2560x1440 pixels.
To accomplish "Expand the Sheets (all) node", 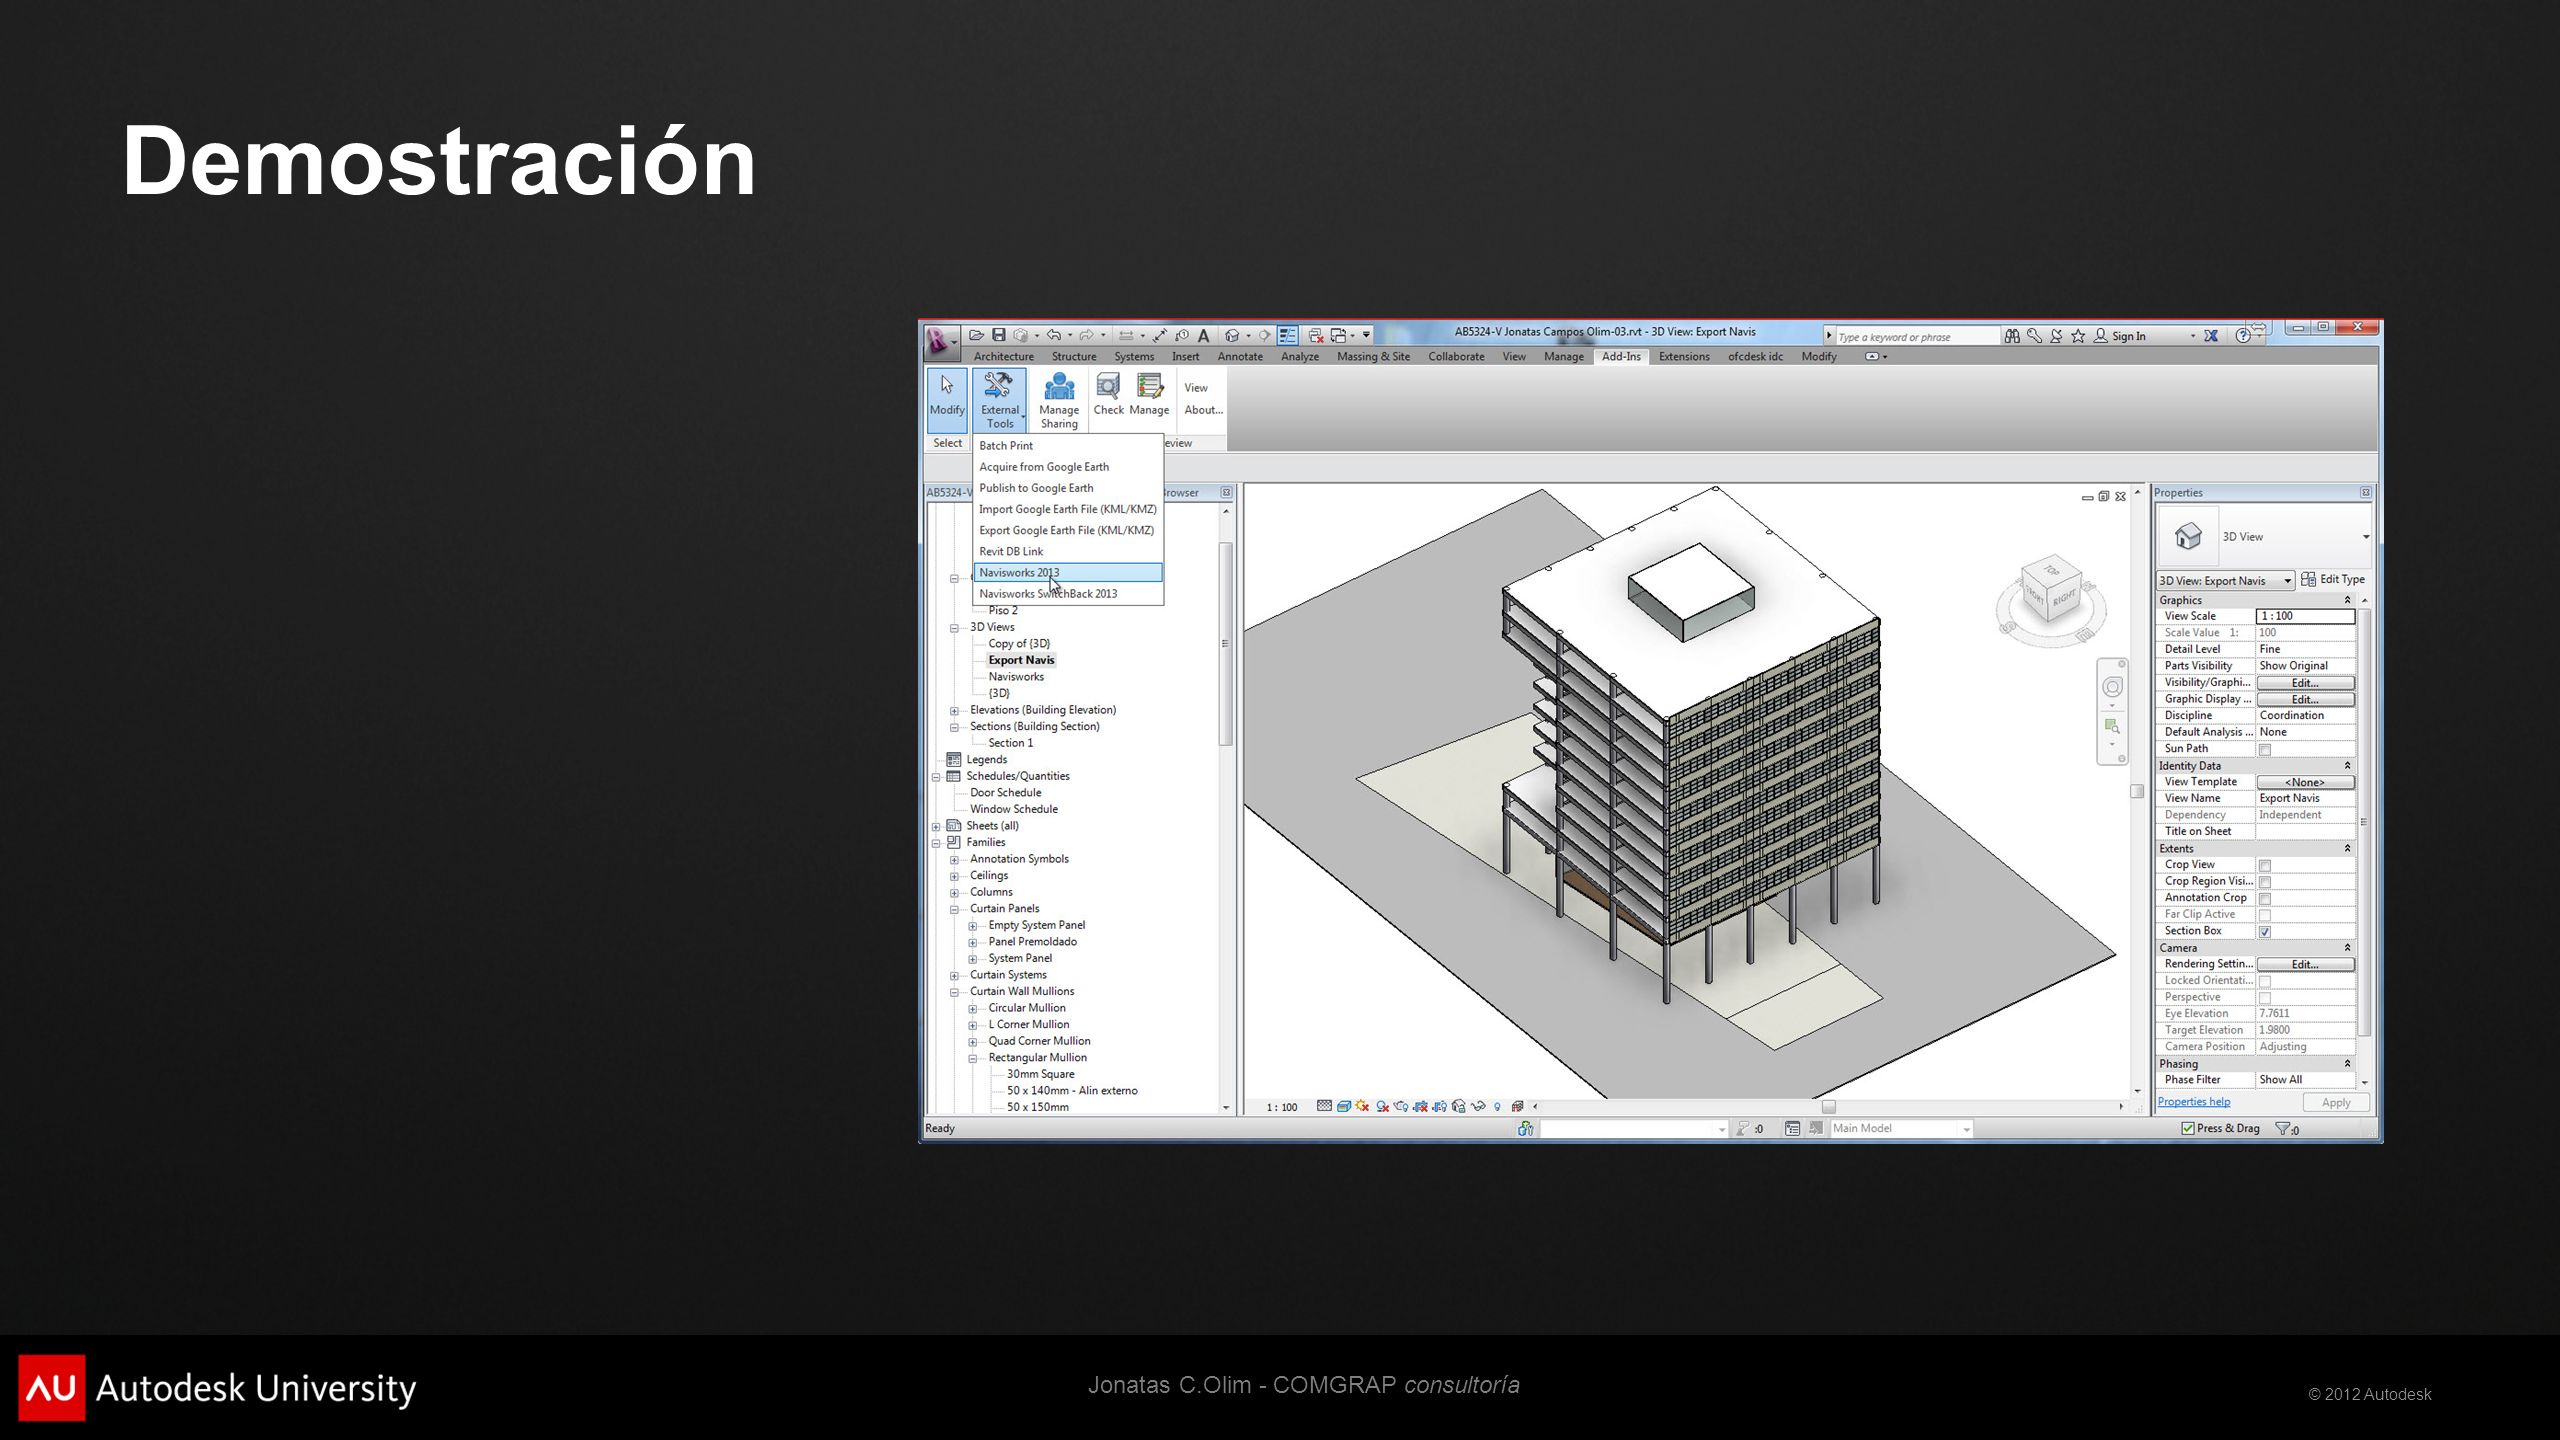I will click(x=936, y=827).
